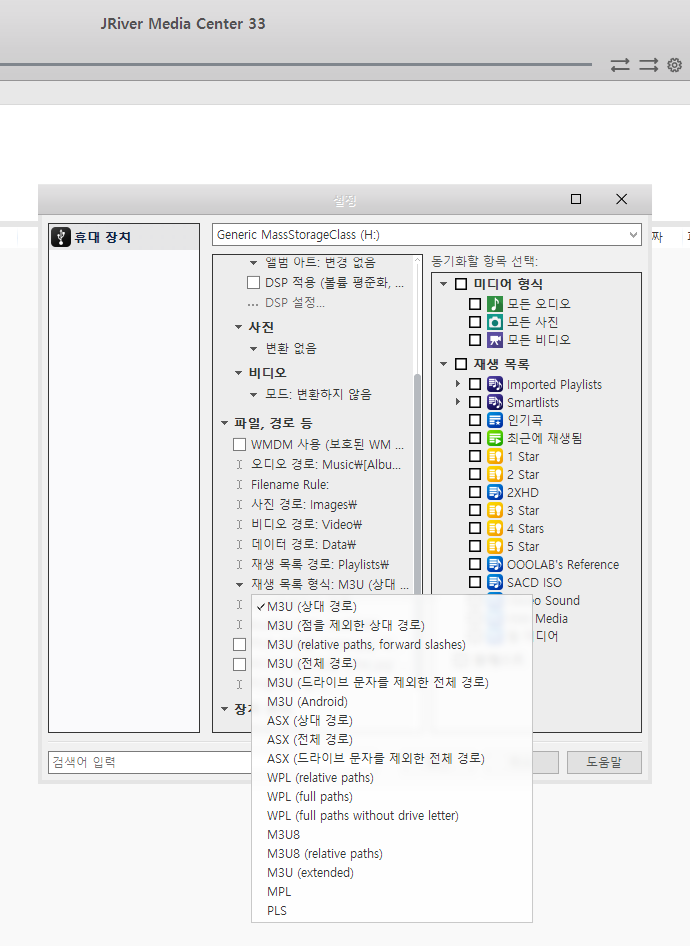Click the 3 Star smartlist icon
690x946 pixels.
pos(495,510)
